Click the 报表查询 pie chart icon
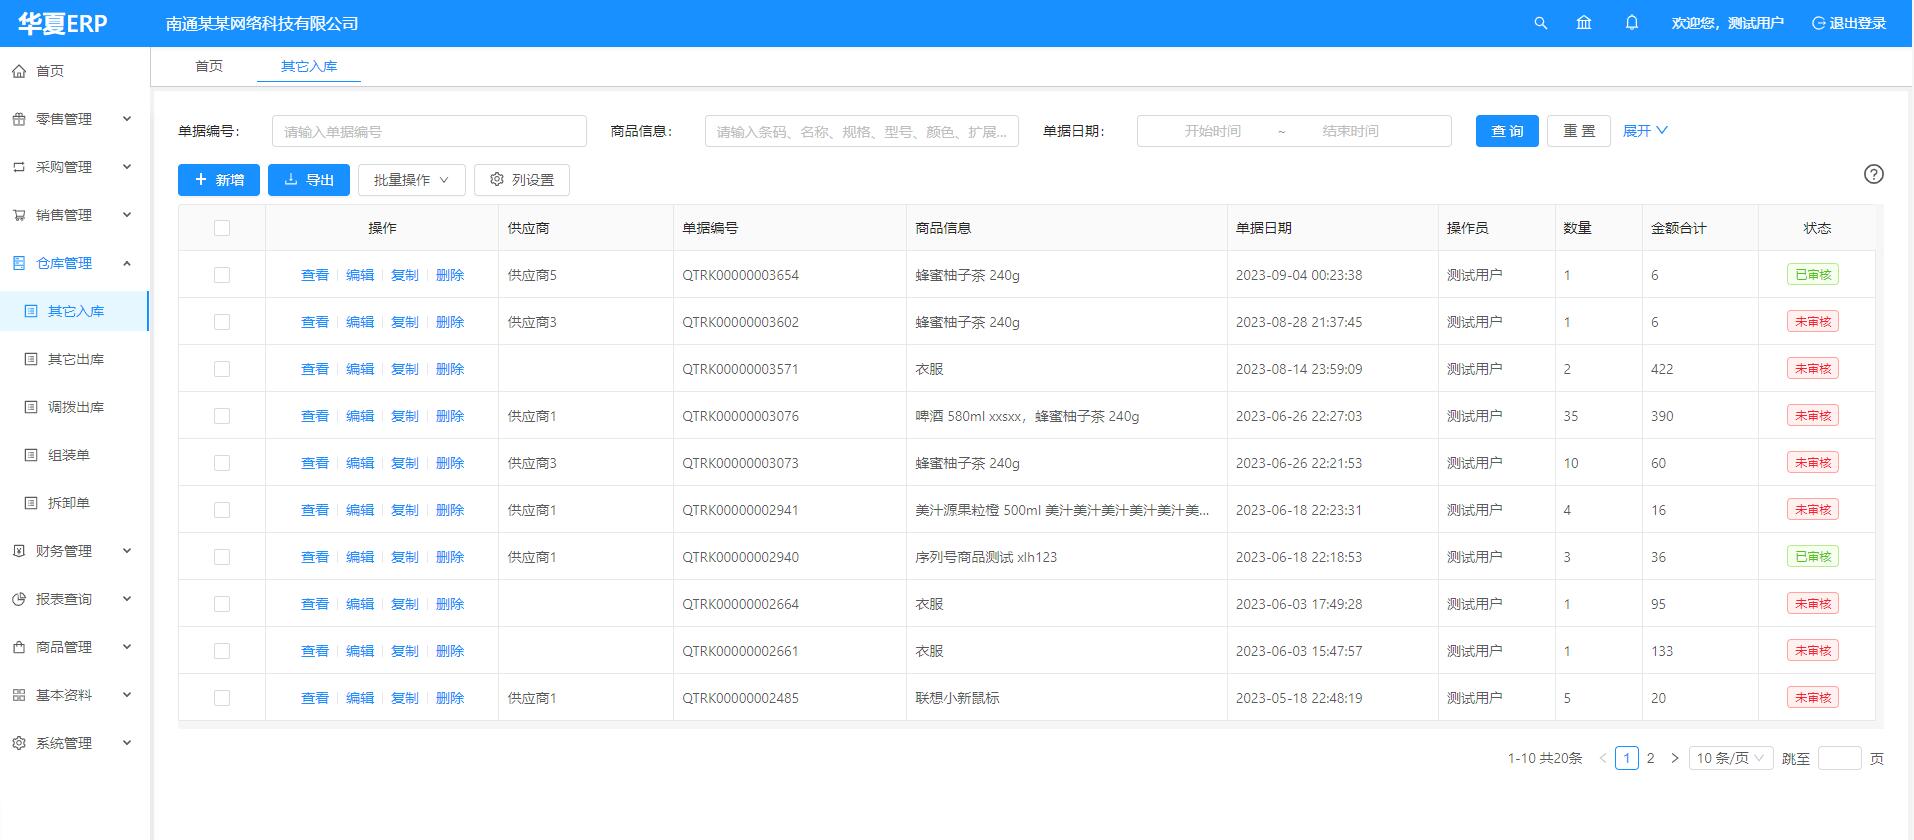 pyautogui.click(x=19, y=599)
